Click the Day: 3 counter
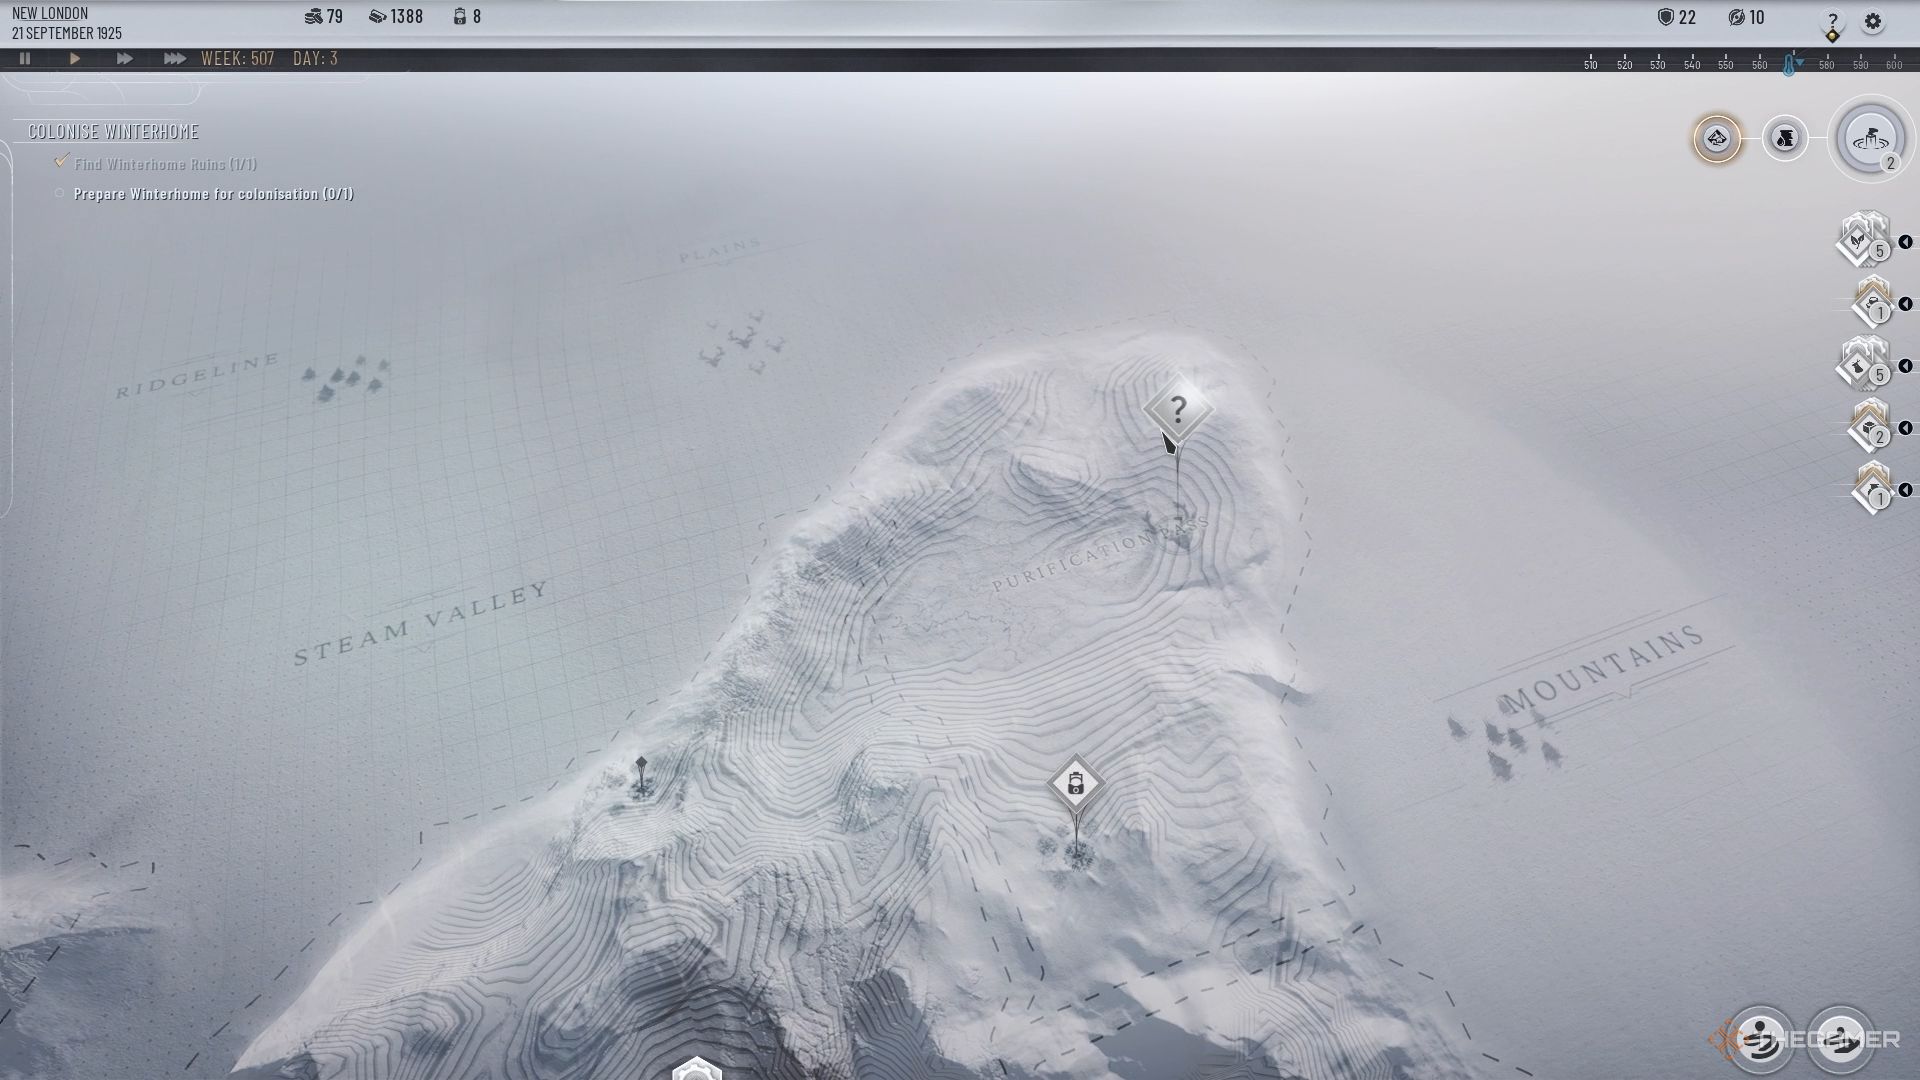Image resolution: width=1920 pixels, height=1080 pixels. click(315, 59)
